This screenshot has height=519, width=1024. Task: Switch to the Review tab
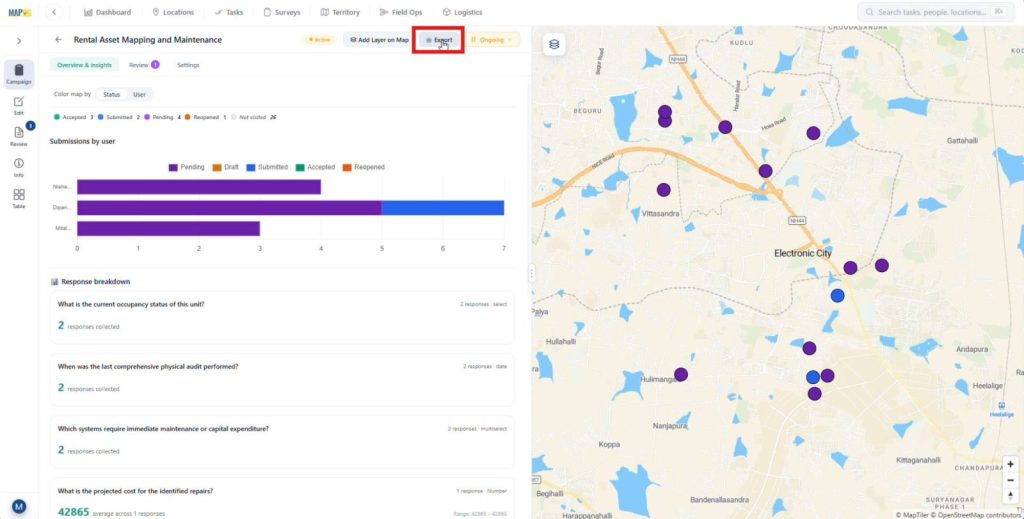(x=144, y=65)
